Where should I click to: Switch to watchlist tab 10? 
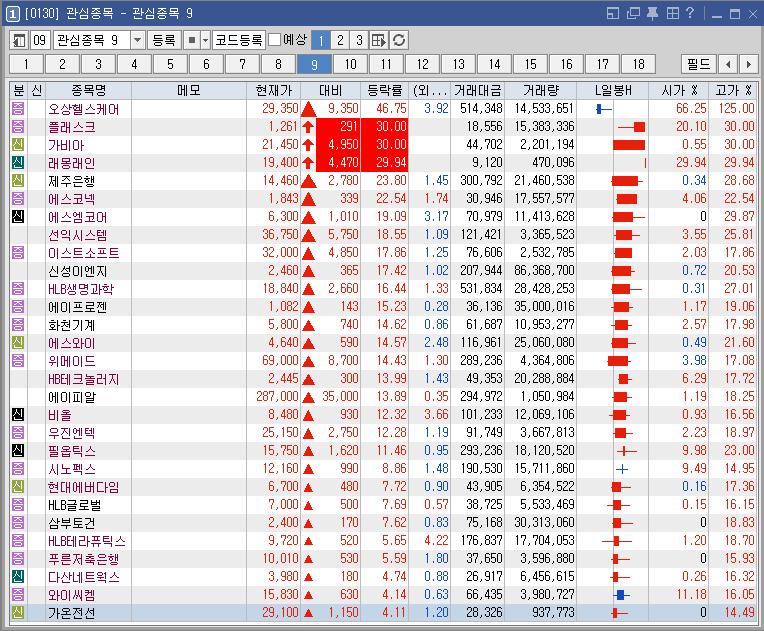tap(350, 64)
